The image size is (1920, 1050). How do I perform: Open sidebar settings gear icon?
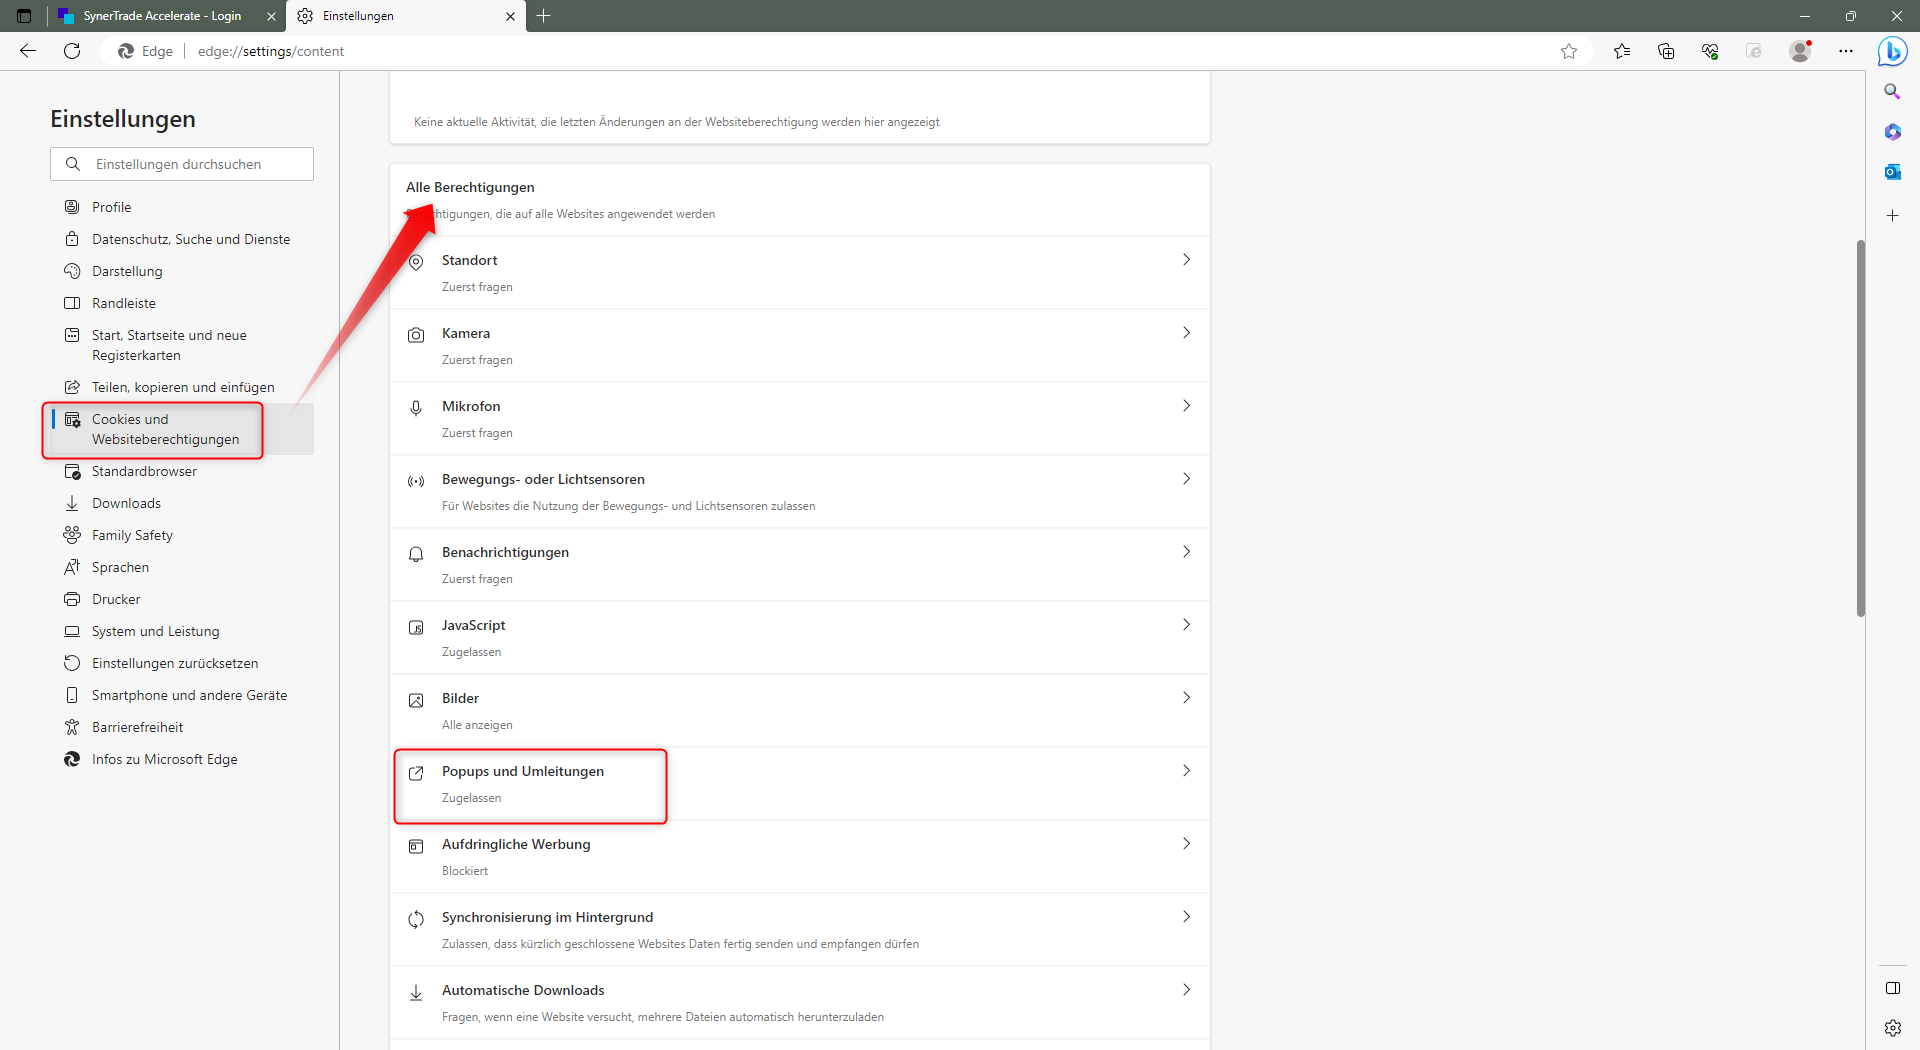click(x=1892, y=1027)
